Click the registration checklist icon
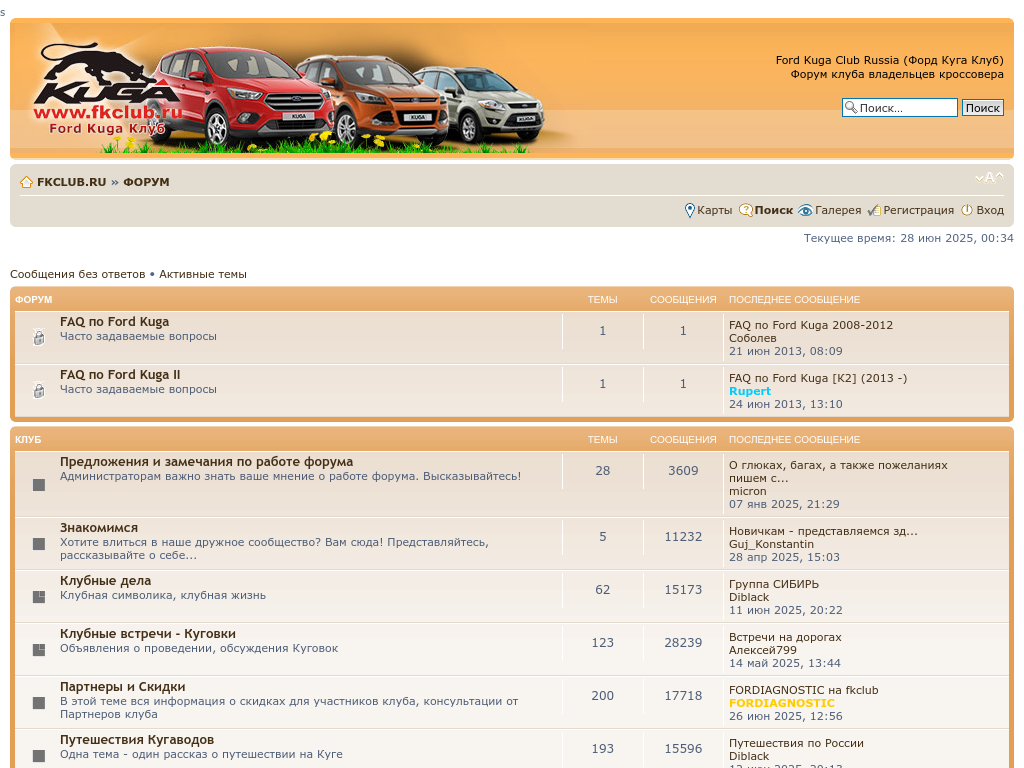This screenshot has width=1024, height=768. (874, 210)
